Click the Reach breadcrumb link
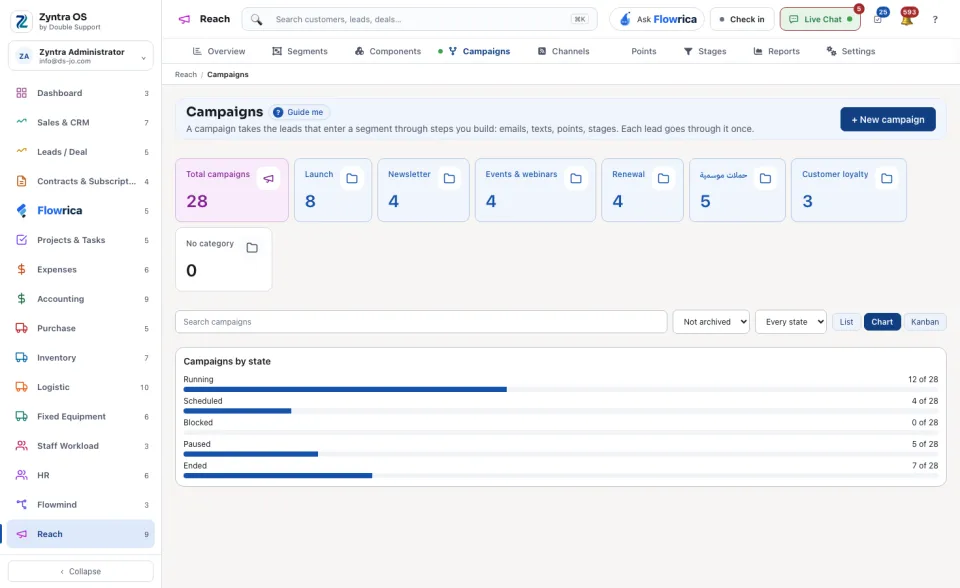960x588 pixels. tap(186, 75)
